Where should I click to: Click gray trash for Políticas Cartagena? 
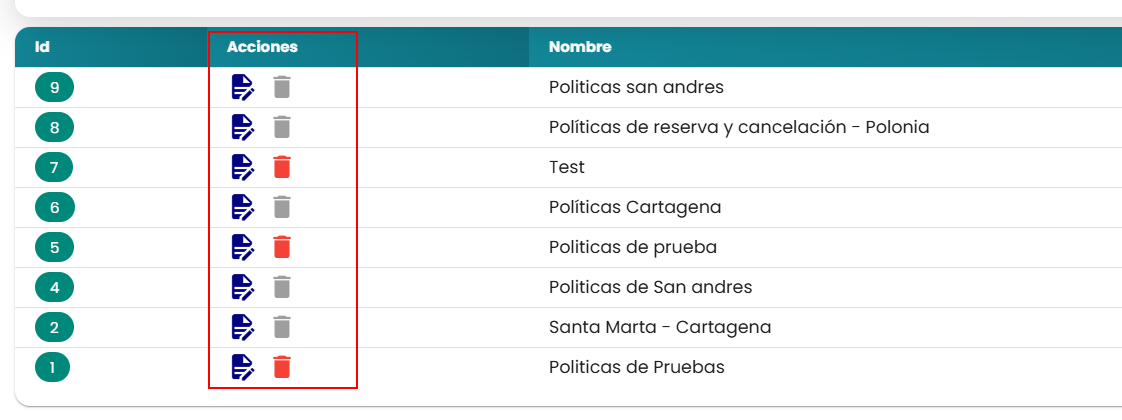point(283,207)
